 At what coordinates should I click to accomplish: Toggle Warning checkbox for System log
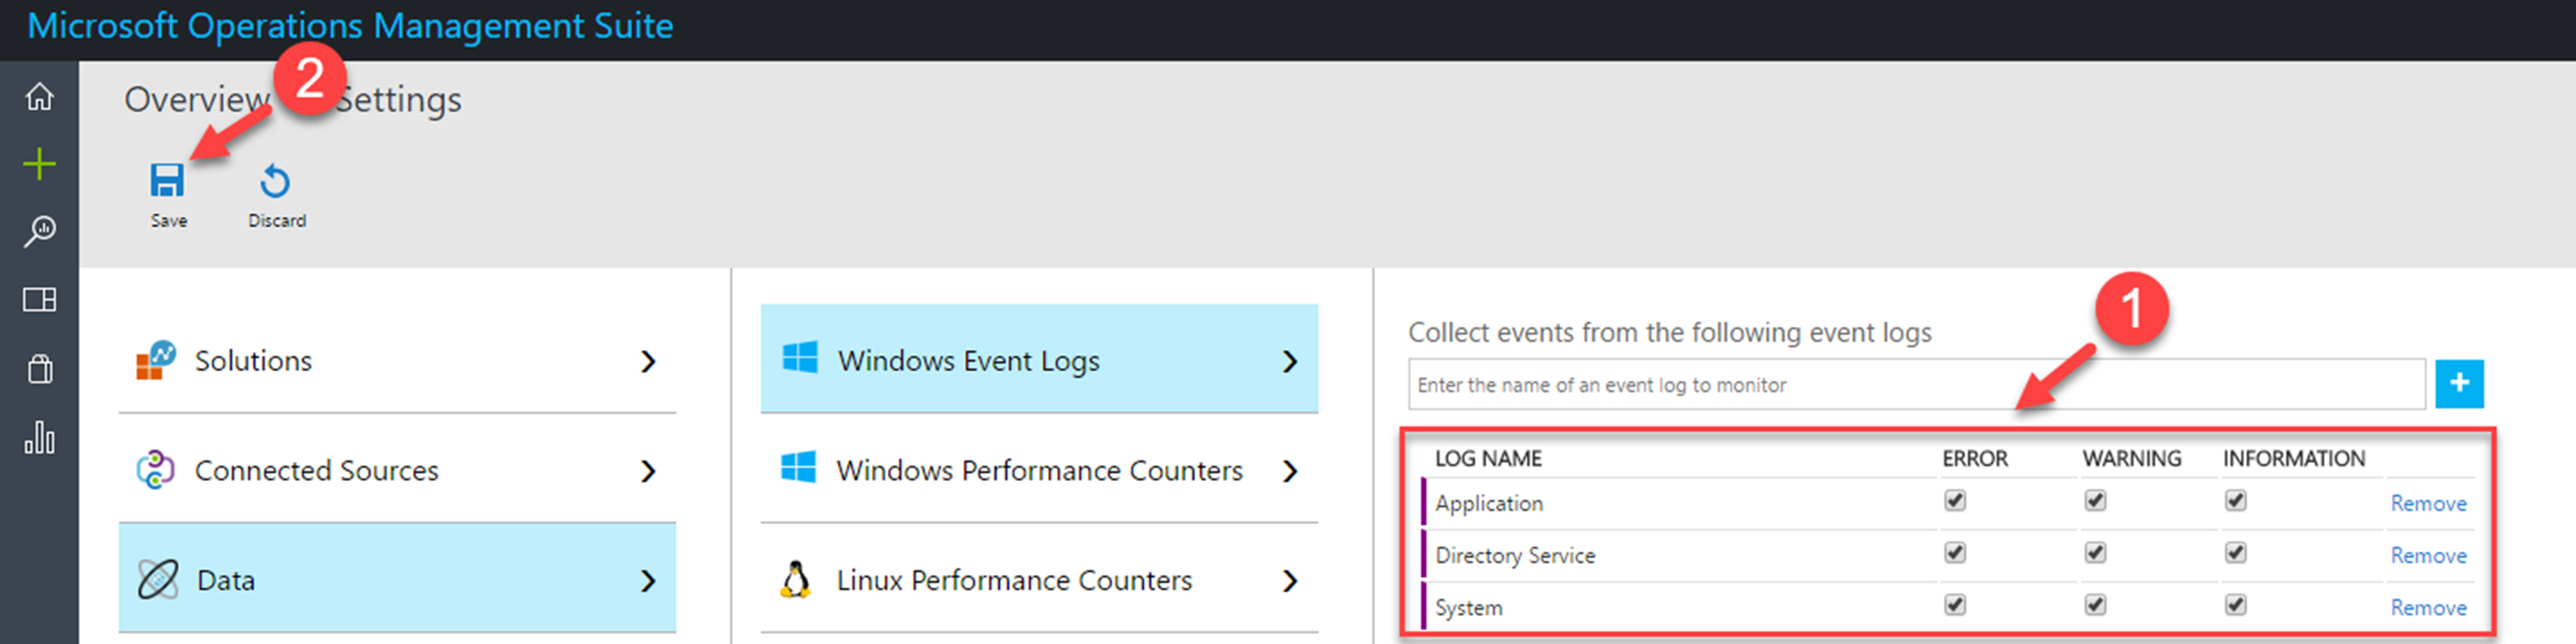(x=2095, y=604)
